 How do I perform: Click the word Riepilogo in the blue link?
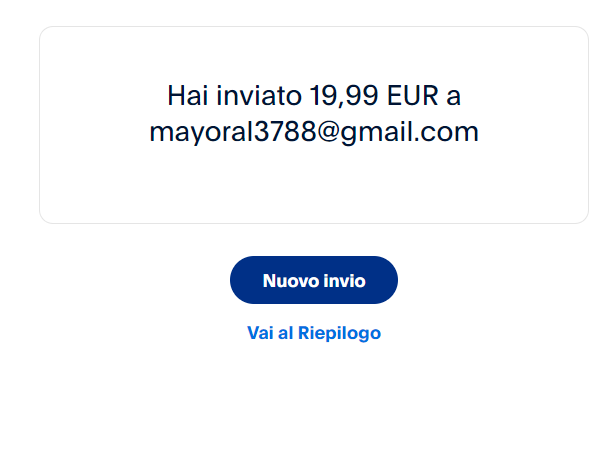click(x=339, y=333)
